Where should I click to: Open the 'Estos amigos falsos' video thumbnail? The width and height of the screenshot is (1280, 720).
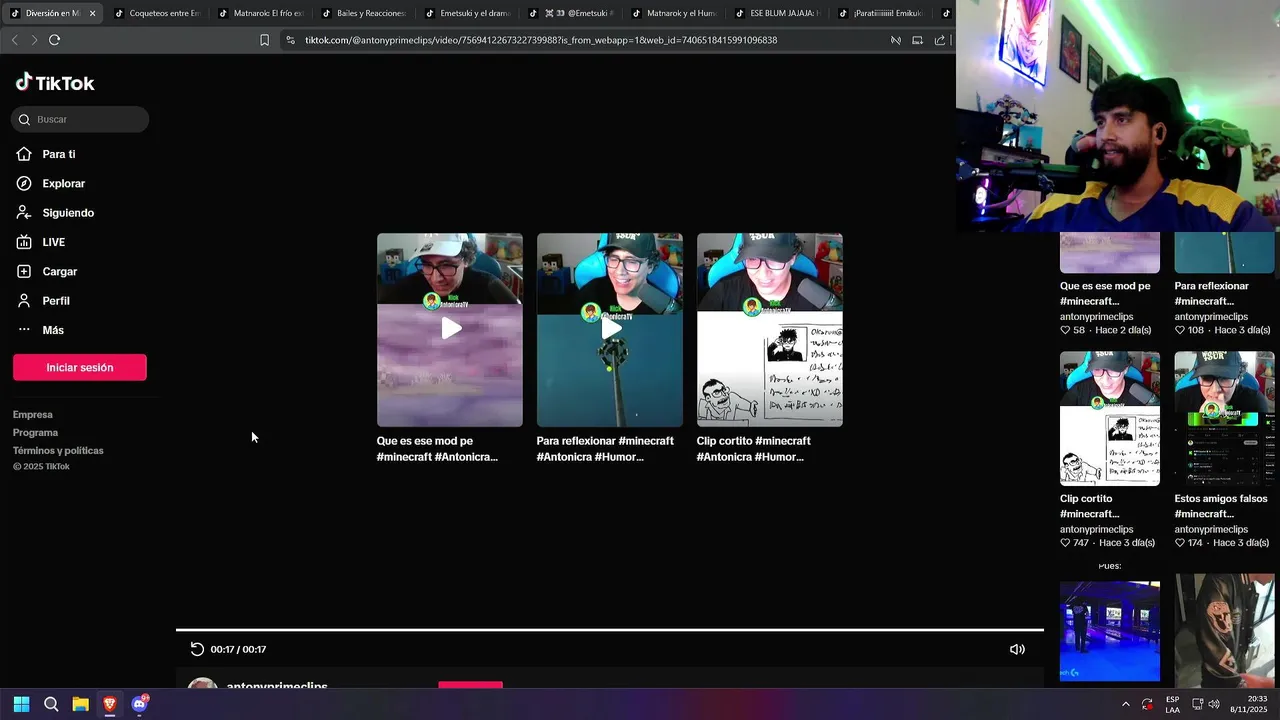[1225, 418]
